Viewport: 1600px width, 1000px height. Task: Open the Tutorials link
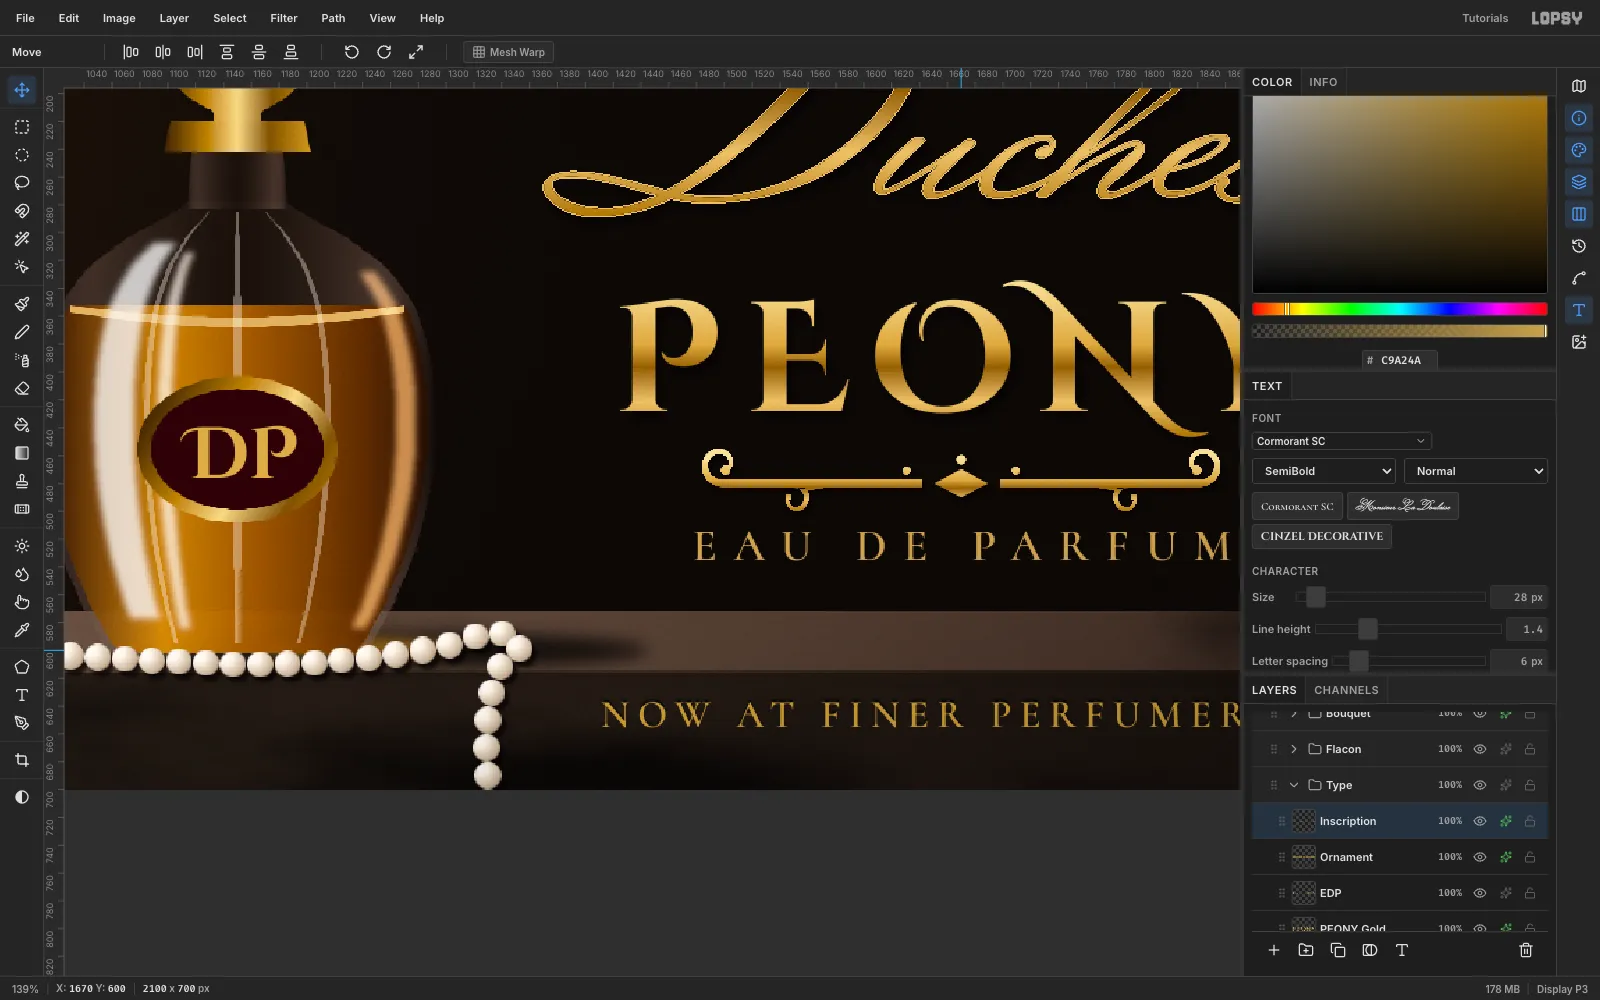point(1485,18)
